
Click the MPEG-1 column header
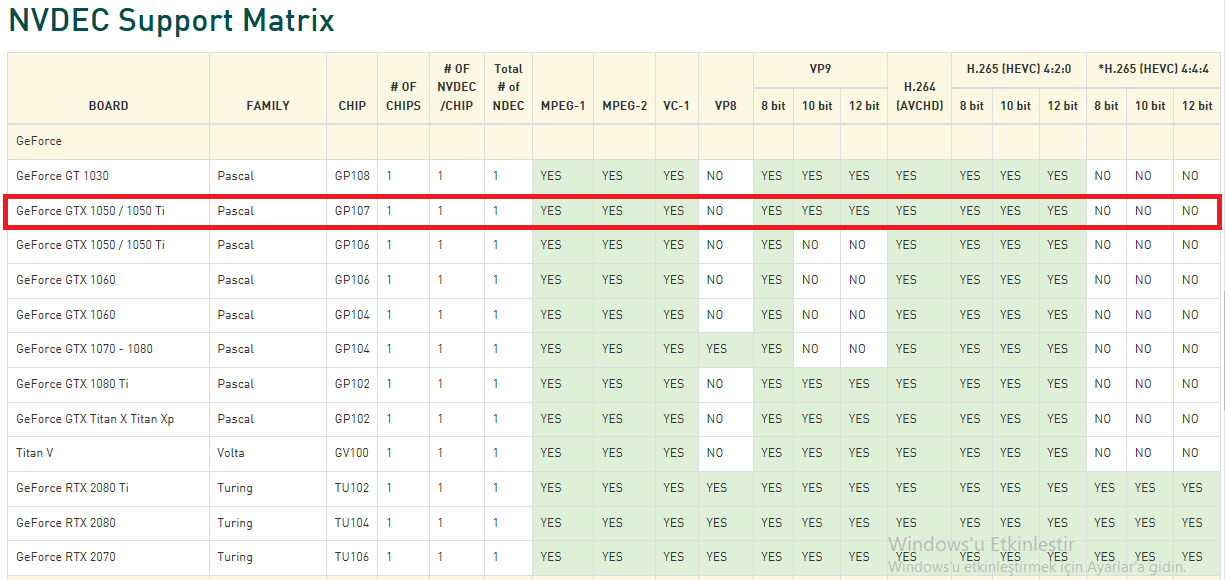563,105
